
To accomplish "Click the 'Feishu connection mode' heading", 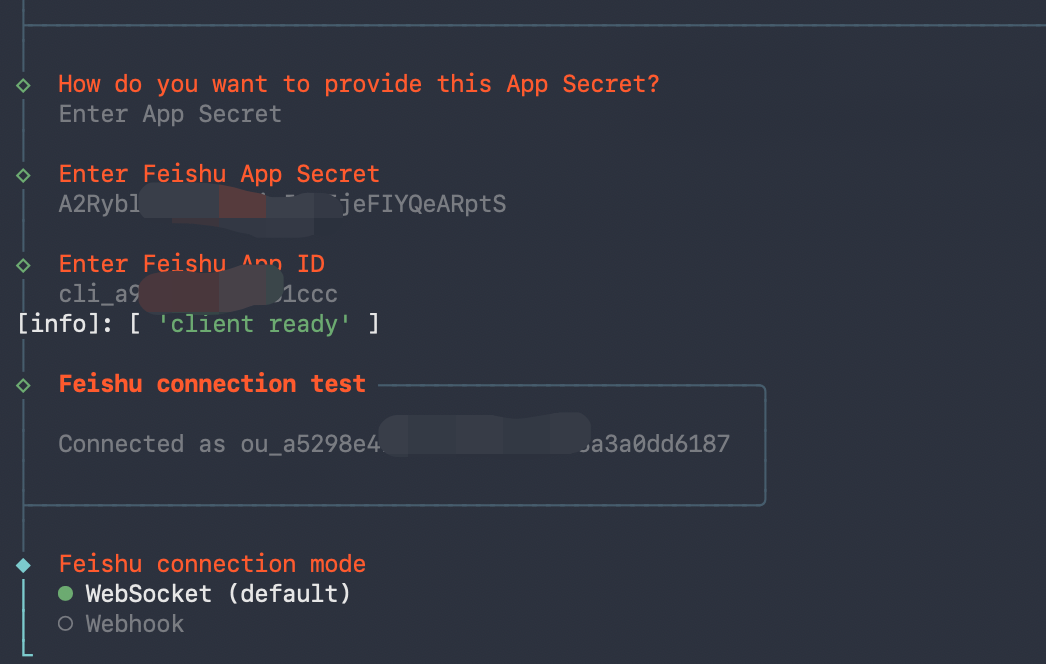I will coord(212,564).
